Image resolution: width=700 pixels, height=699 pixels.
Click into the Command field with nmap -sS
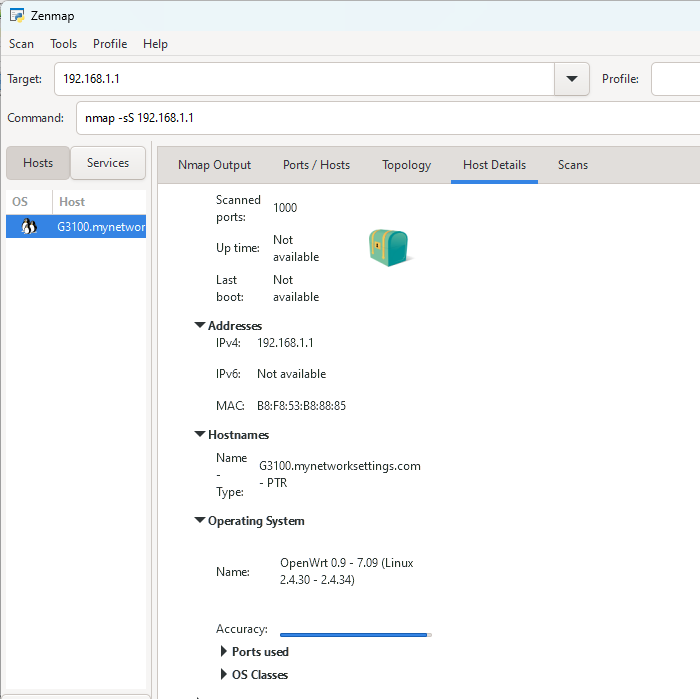(388, 118)
